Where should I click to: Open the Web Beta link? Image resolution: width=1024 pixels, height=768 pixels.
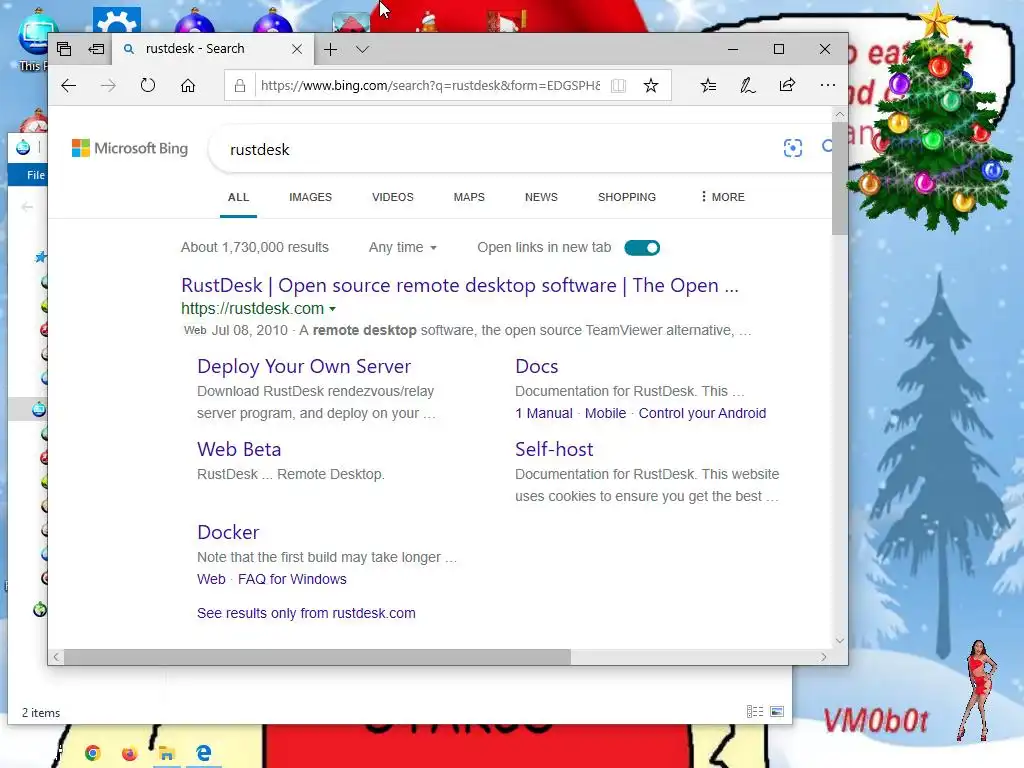[239, 449]
